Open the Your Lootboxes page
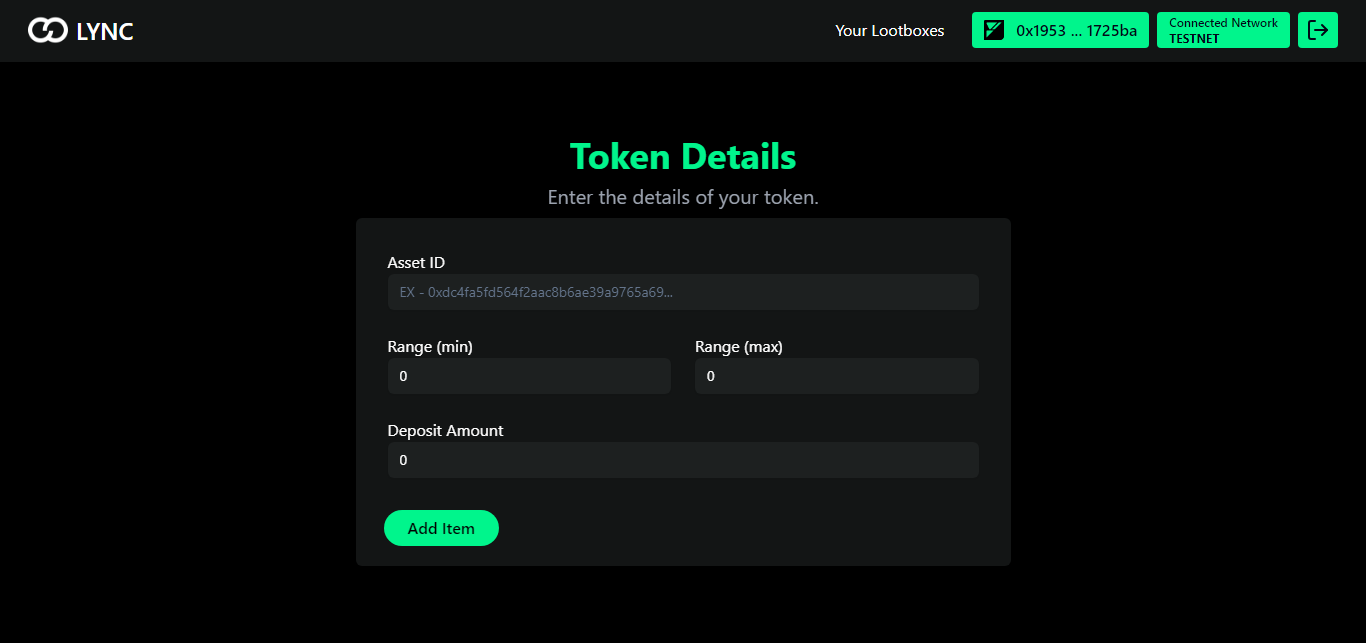The width and height of the screenshot is (1366, 643). click(890, 31)
